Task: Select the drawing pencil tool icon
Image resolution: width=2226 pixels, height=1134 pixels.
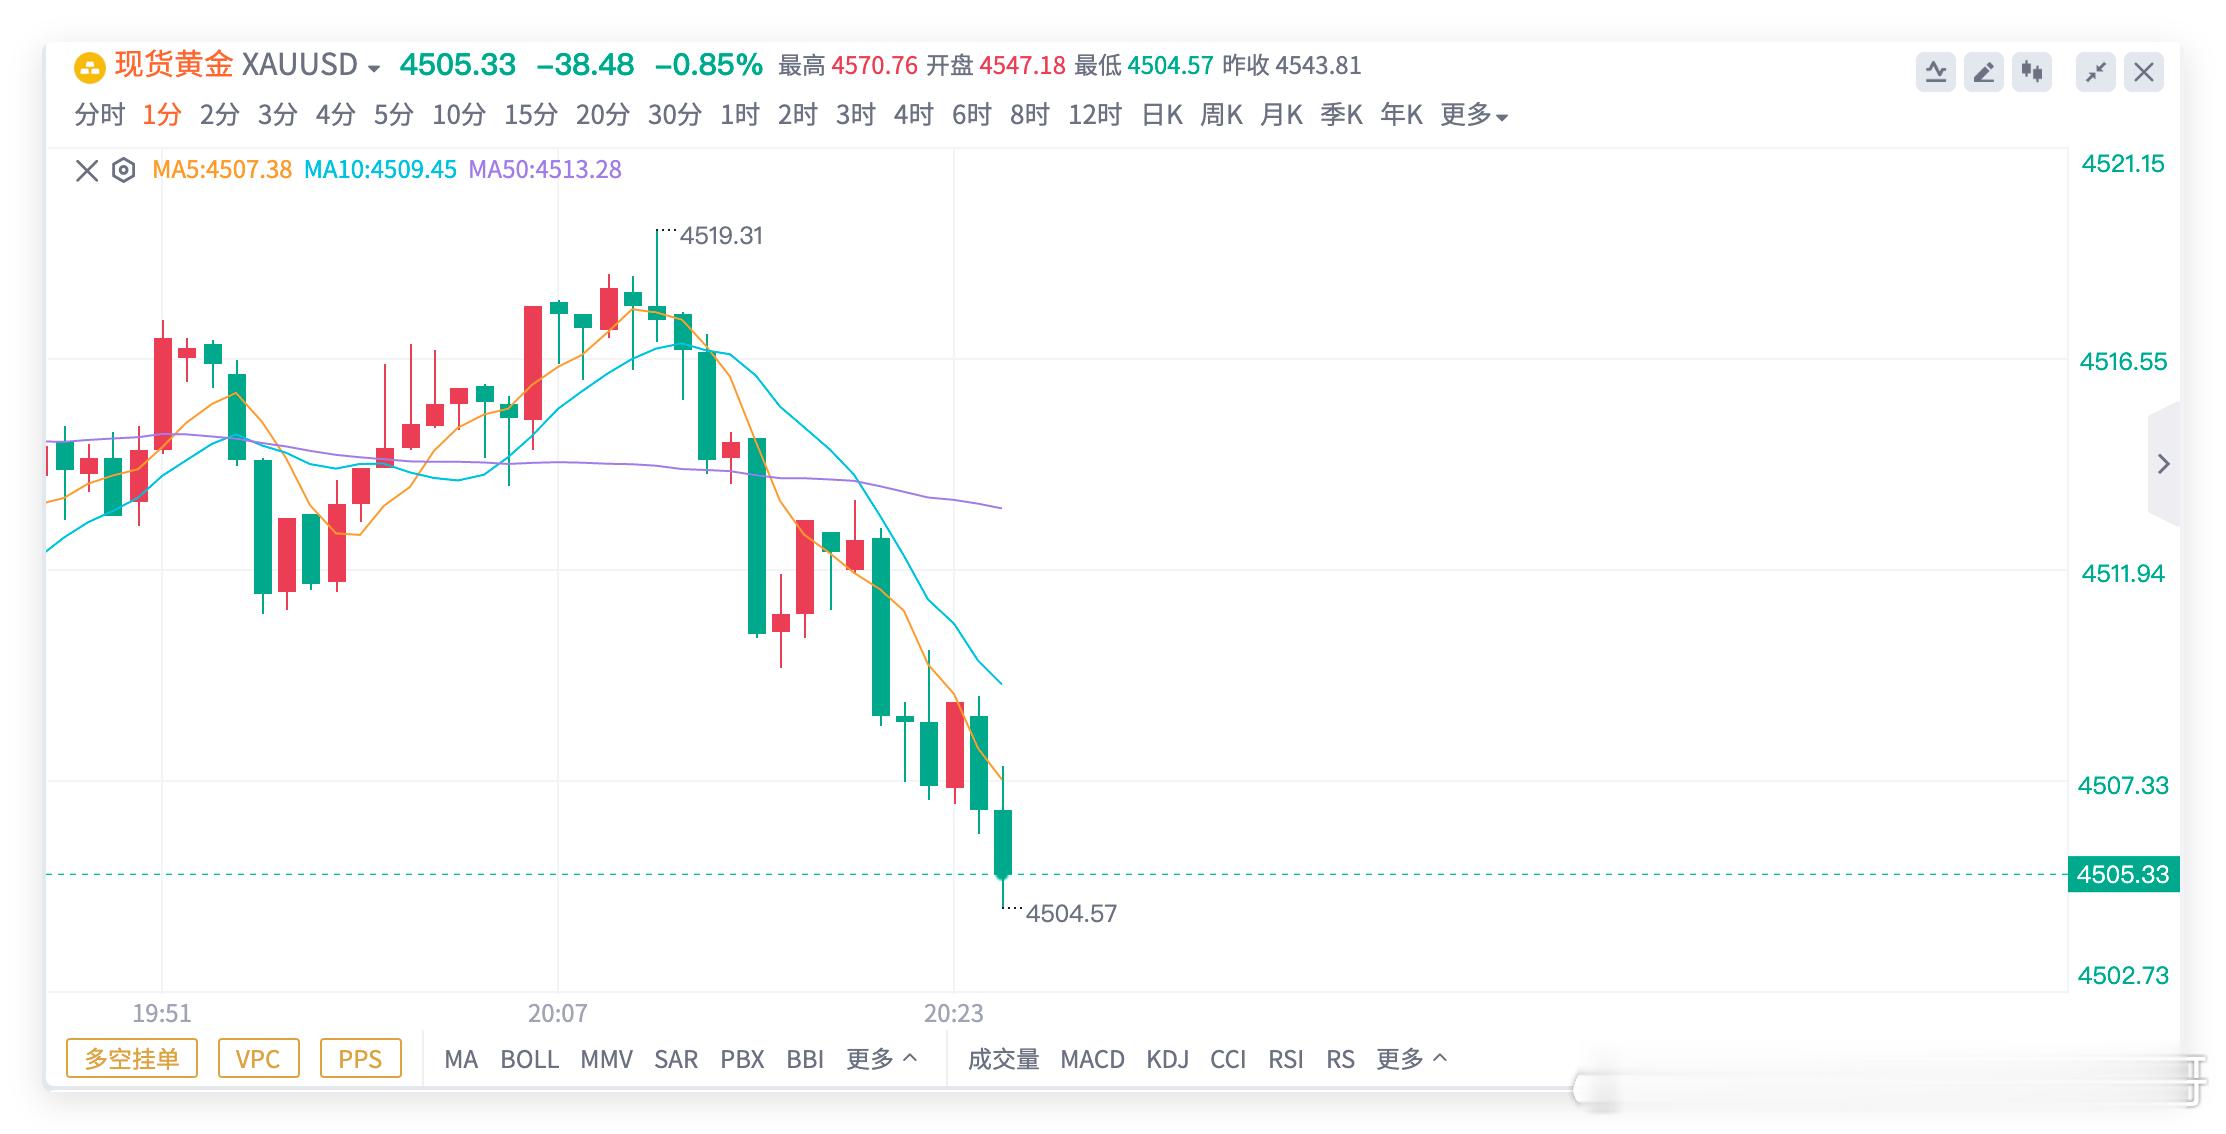Action: 1984,72
